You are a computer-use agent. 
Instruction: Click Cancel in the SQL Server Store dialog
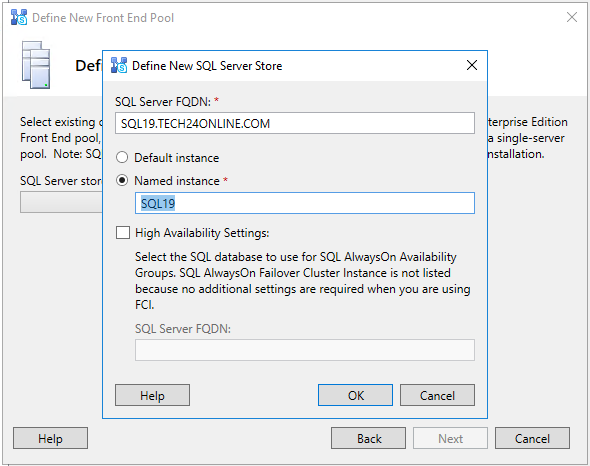click(x=437, y=395)
